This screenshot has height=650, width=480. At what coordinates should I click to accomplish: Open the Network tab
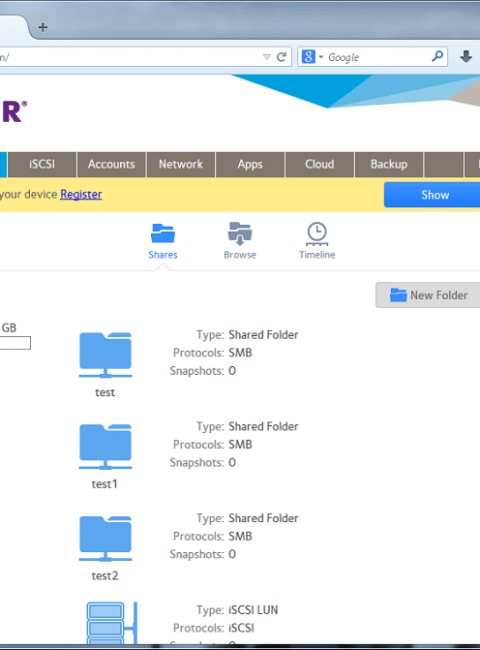click(x=181, y=164)
